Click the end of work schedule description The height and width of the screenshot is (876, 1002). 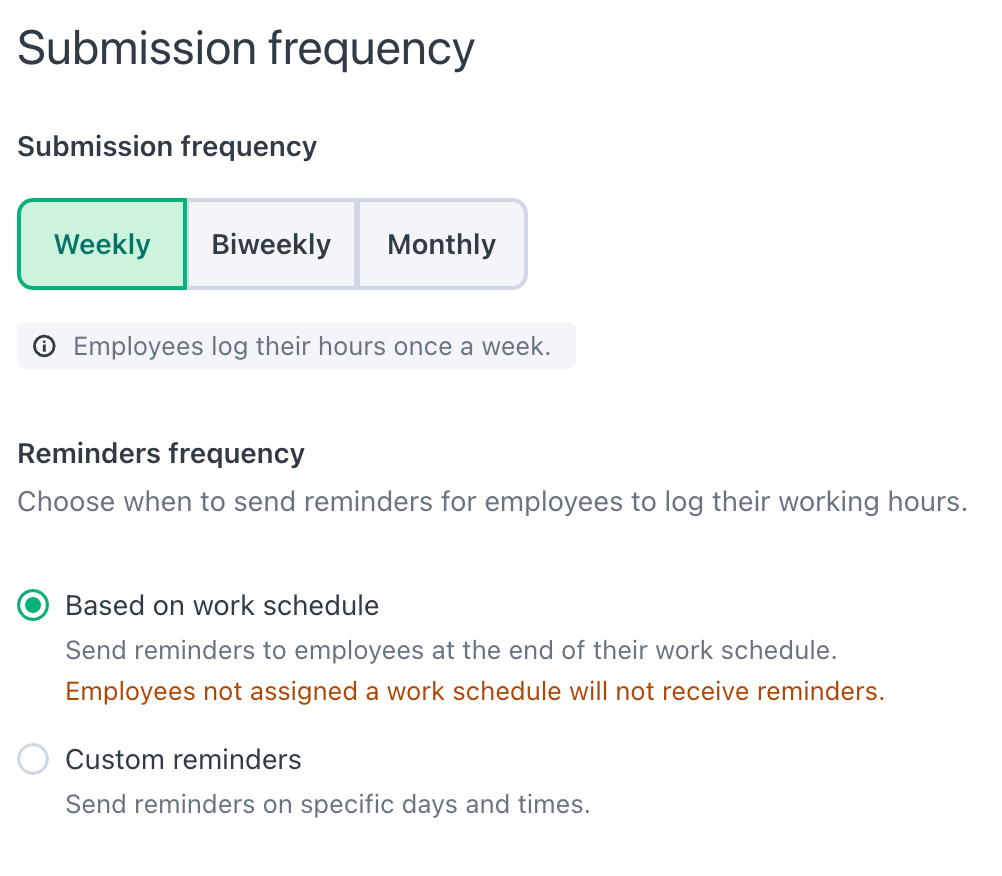tap(451, 650)
